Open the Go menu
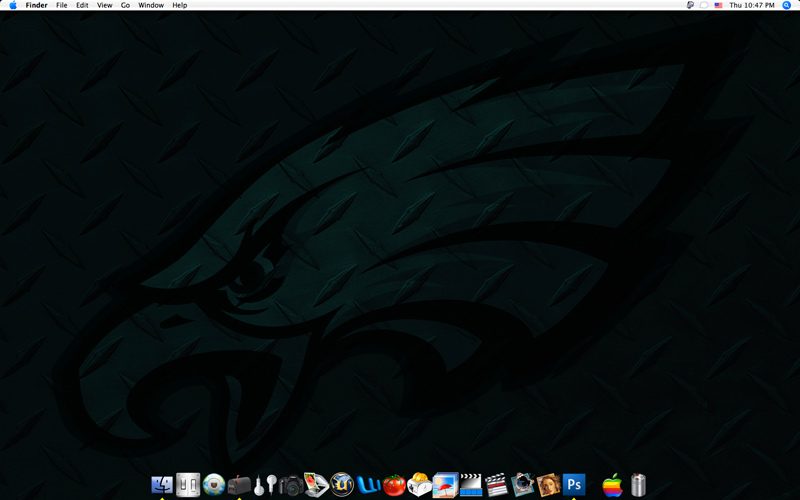The height and width of the screenshot is (500, 800). pos(126,5)
